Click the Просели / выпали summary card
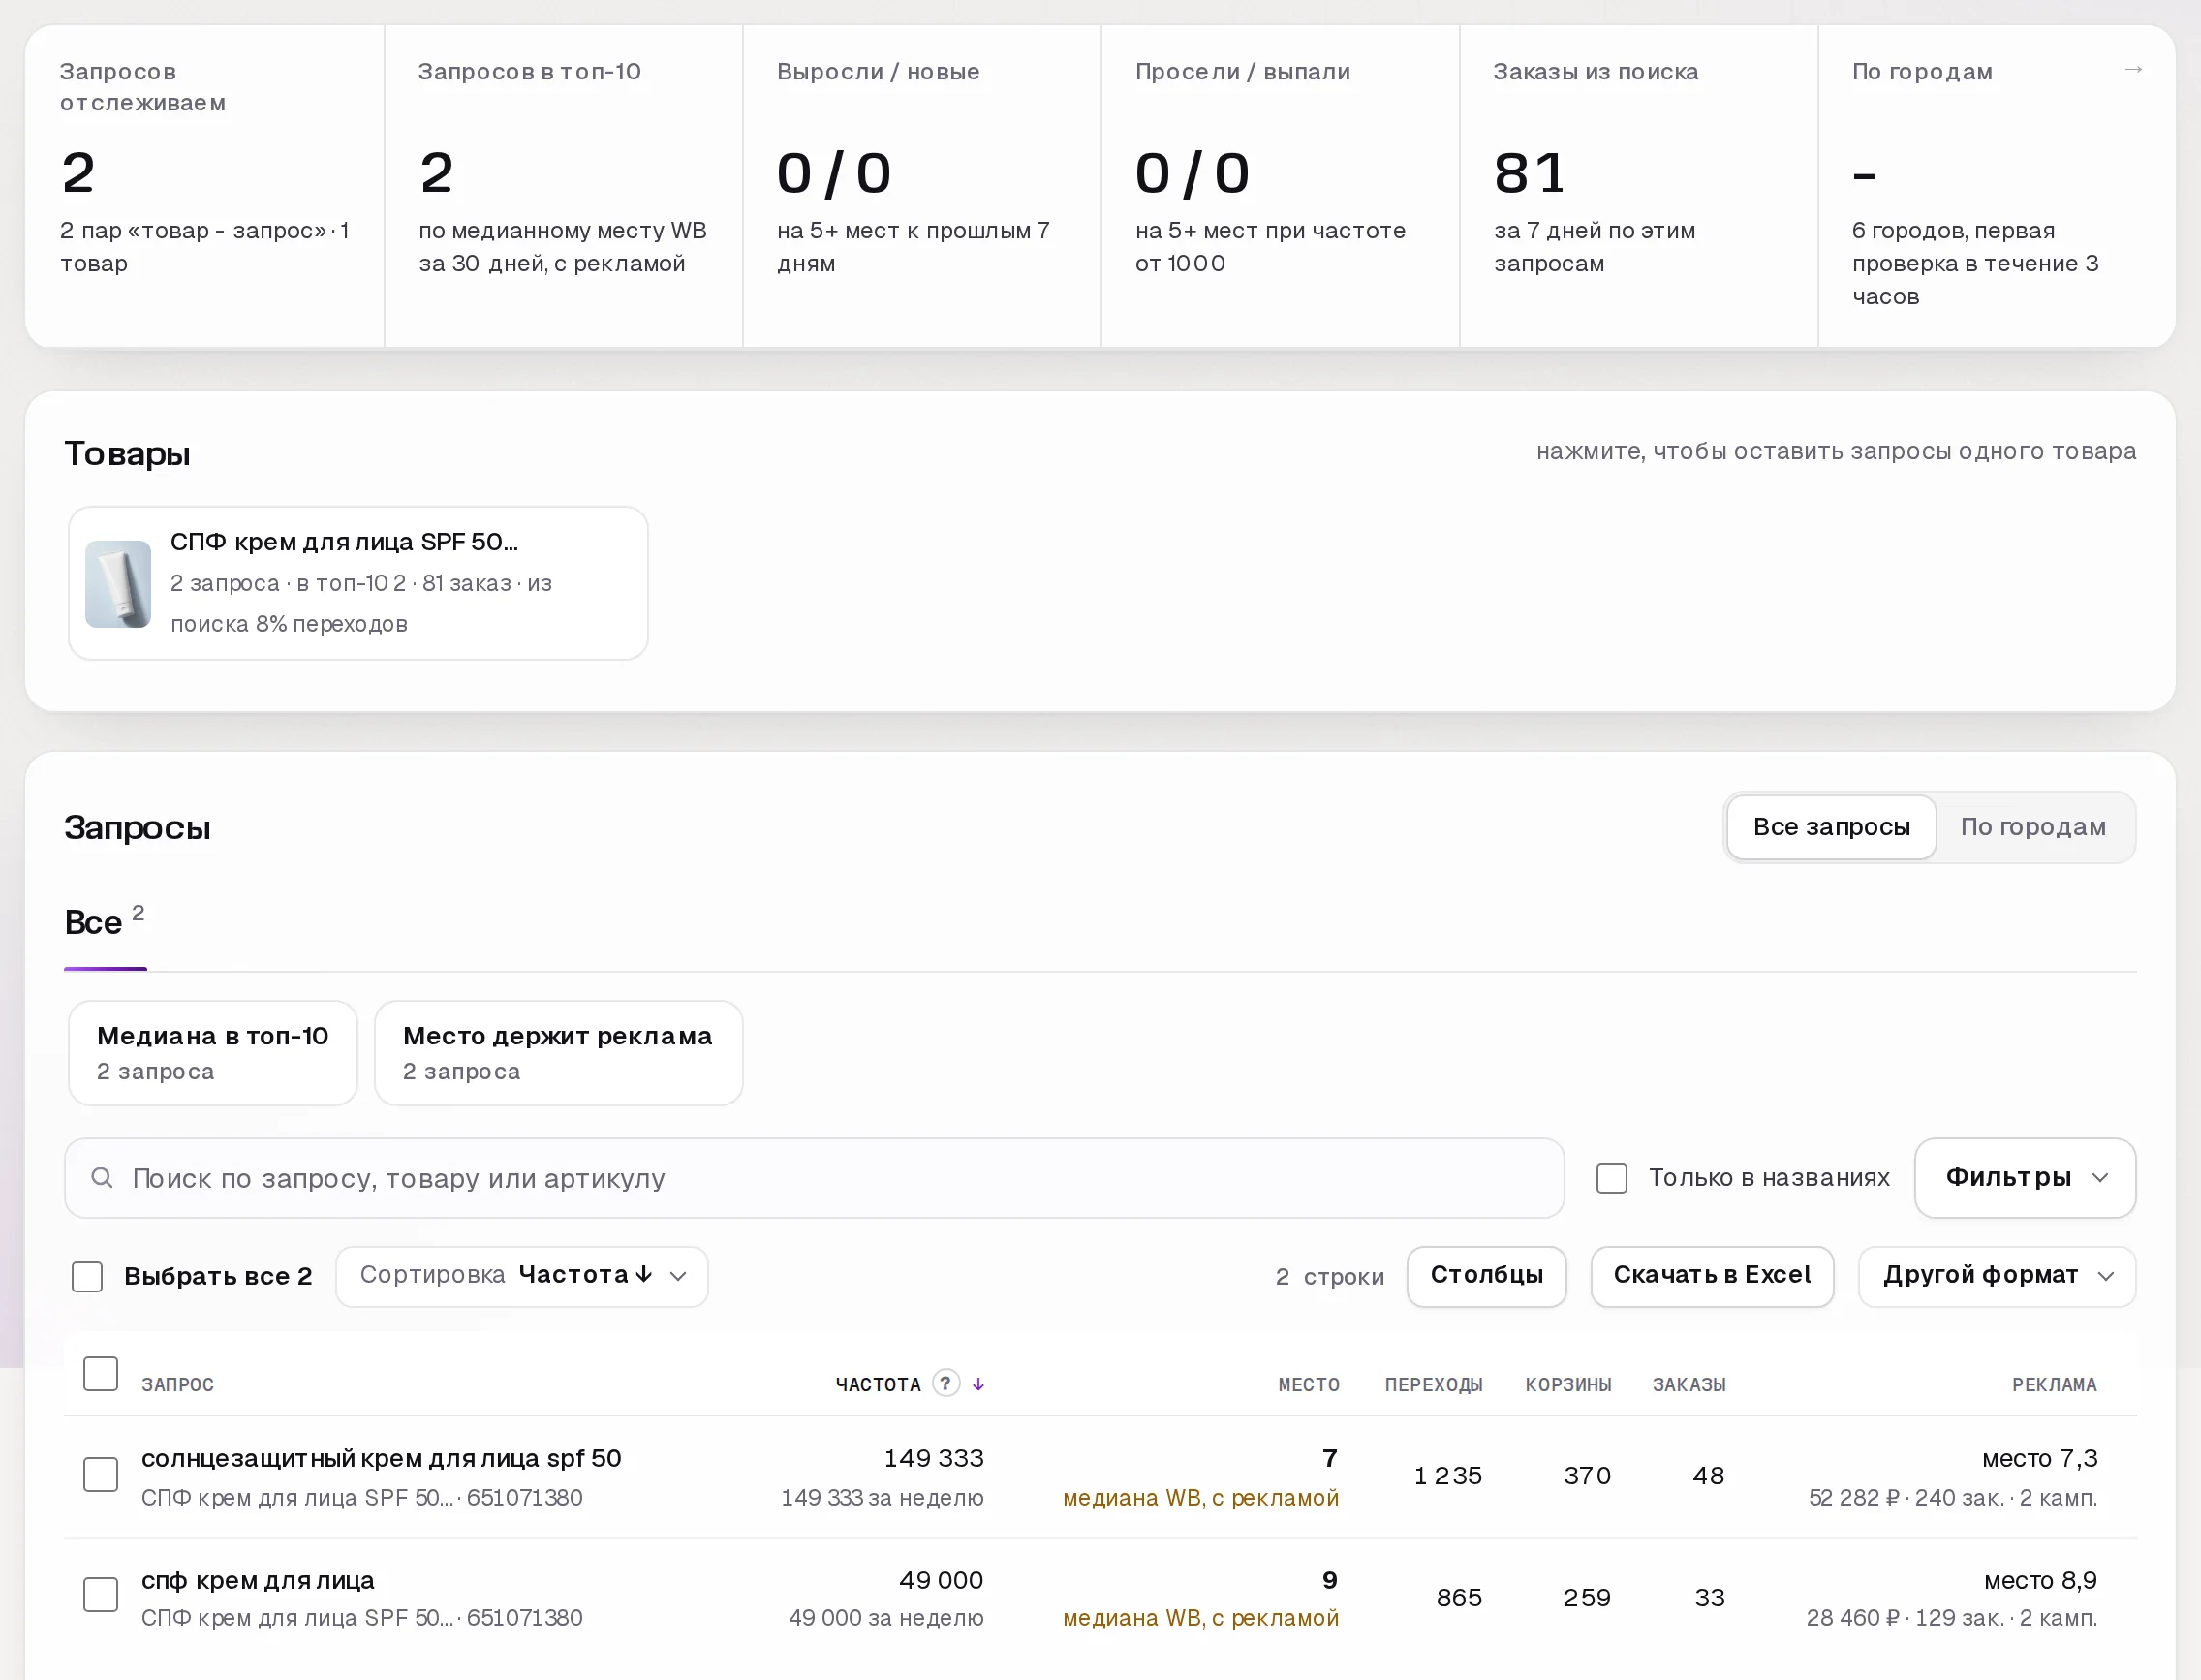Image resolution: width=2201 pixels, height=1680 pixels. coord(1280,186)
